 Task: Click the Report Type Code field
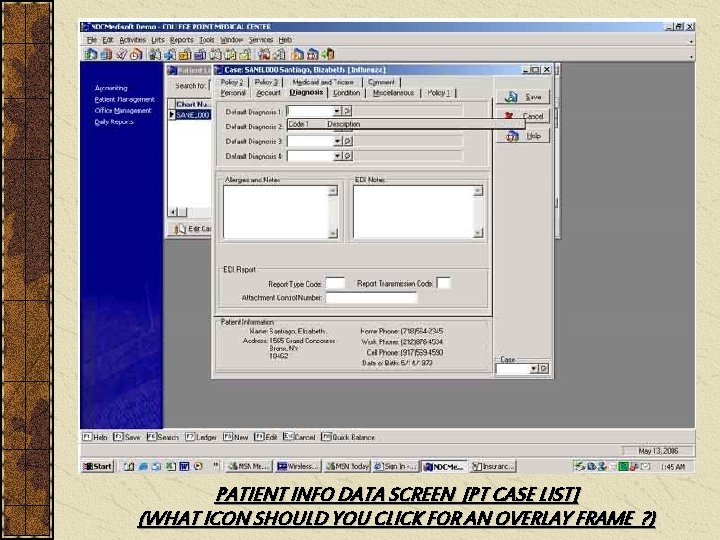(335, 283)
